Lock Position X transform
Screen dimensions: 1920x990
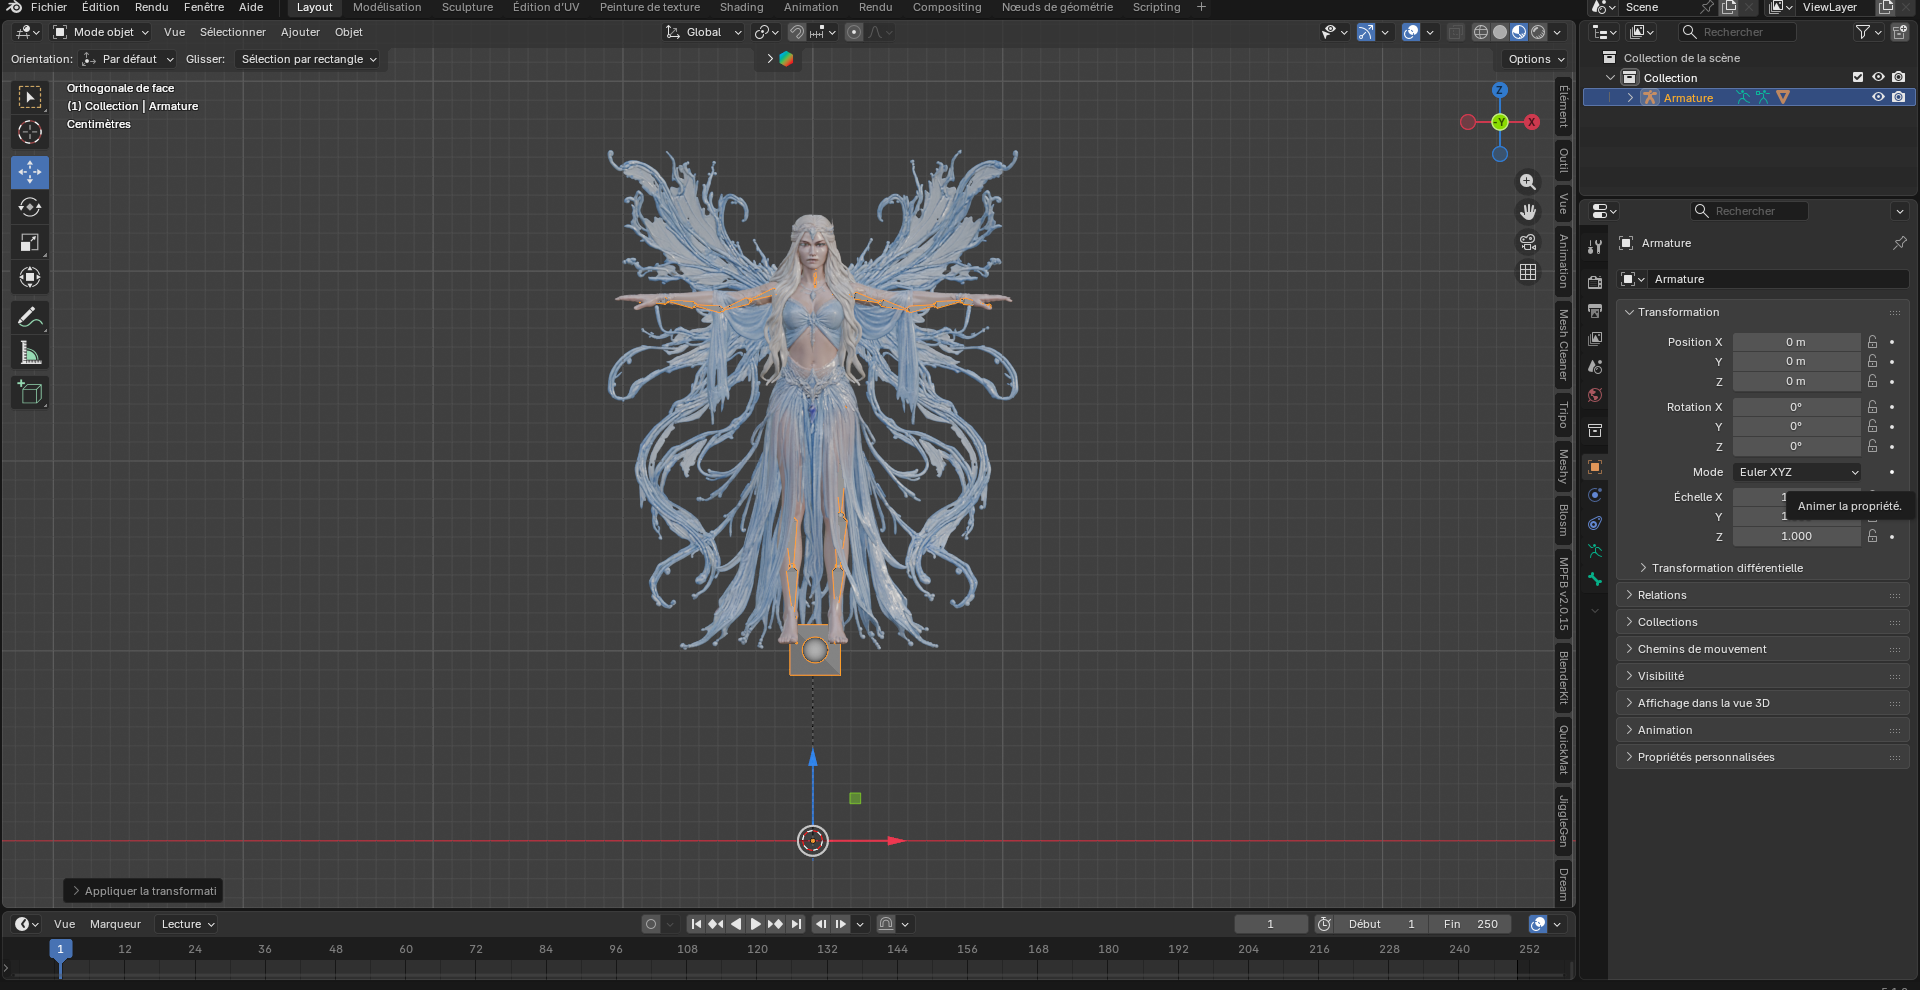[x=1872, y=342]
